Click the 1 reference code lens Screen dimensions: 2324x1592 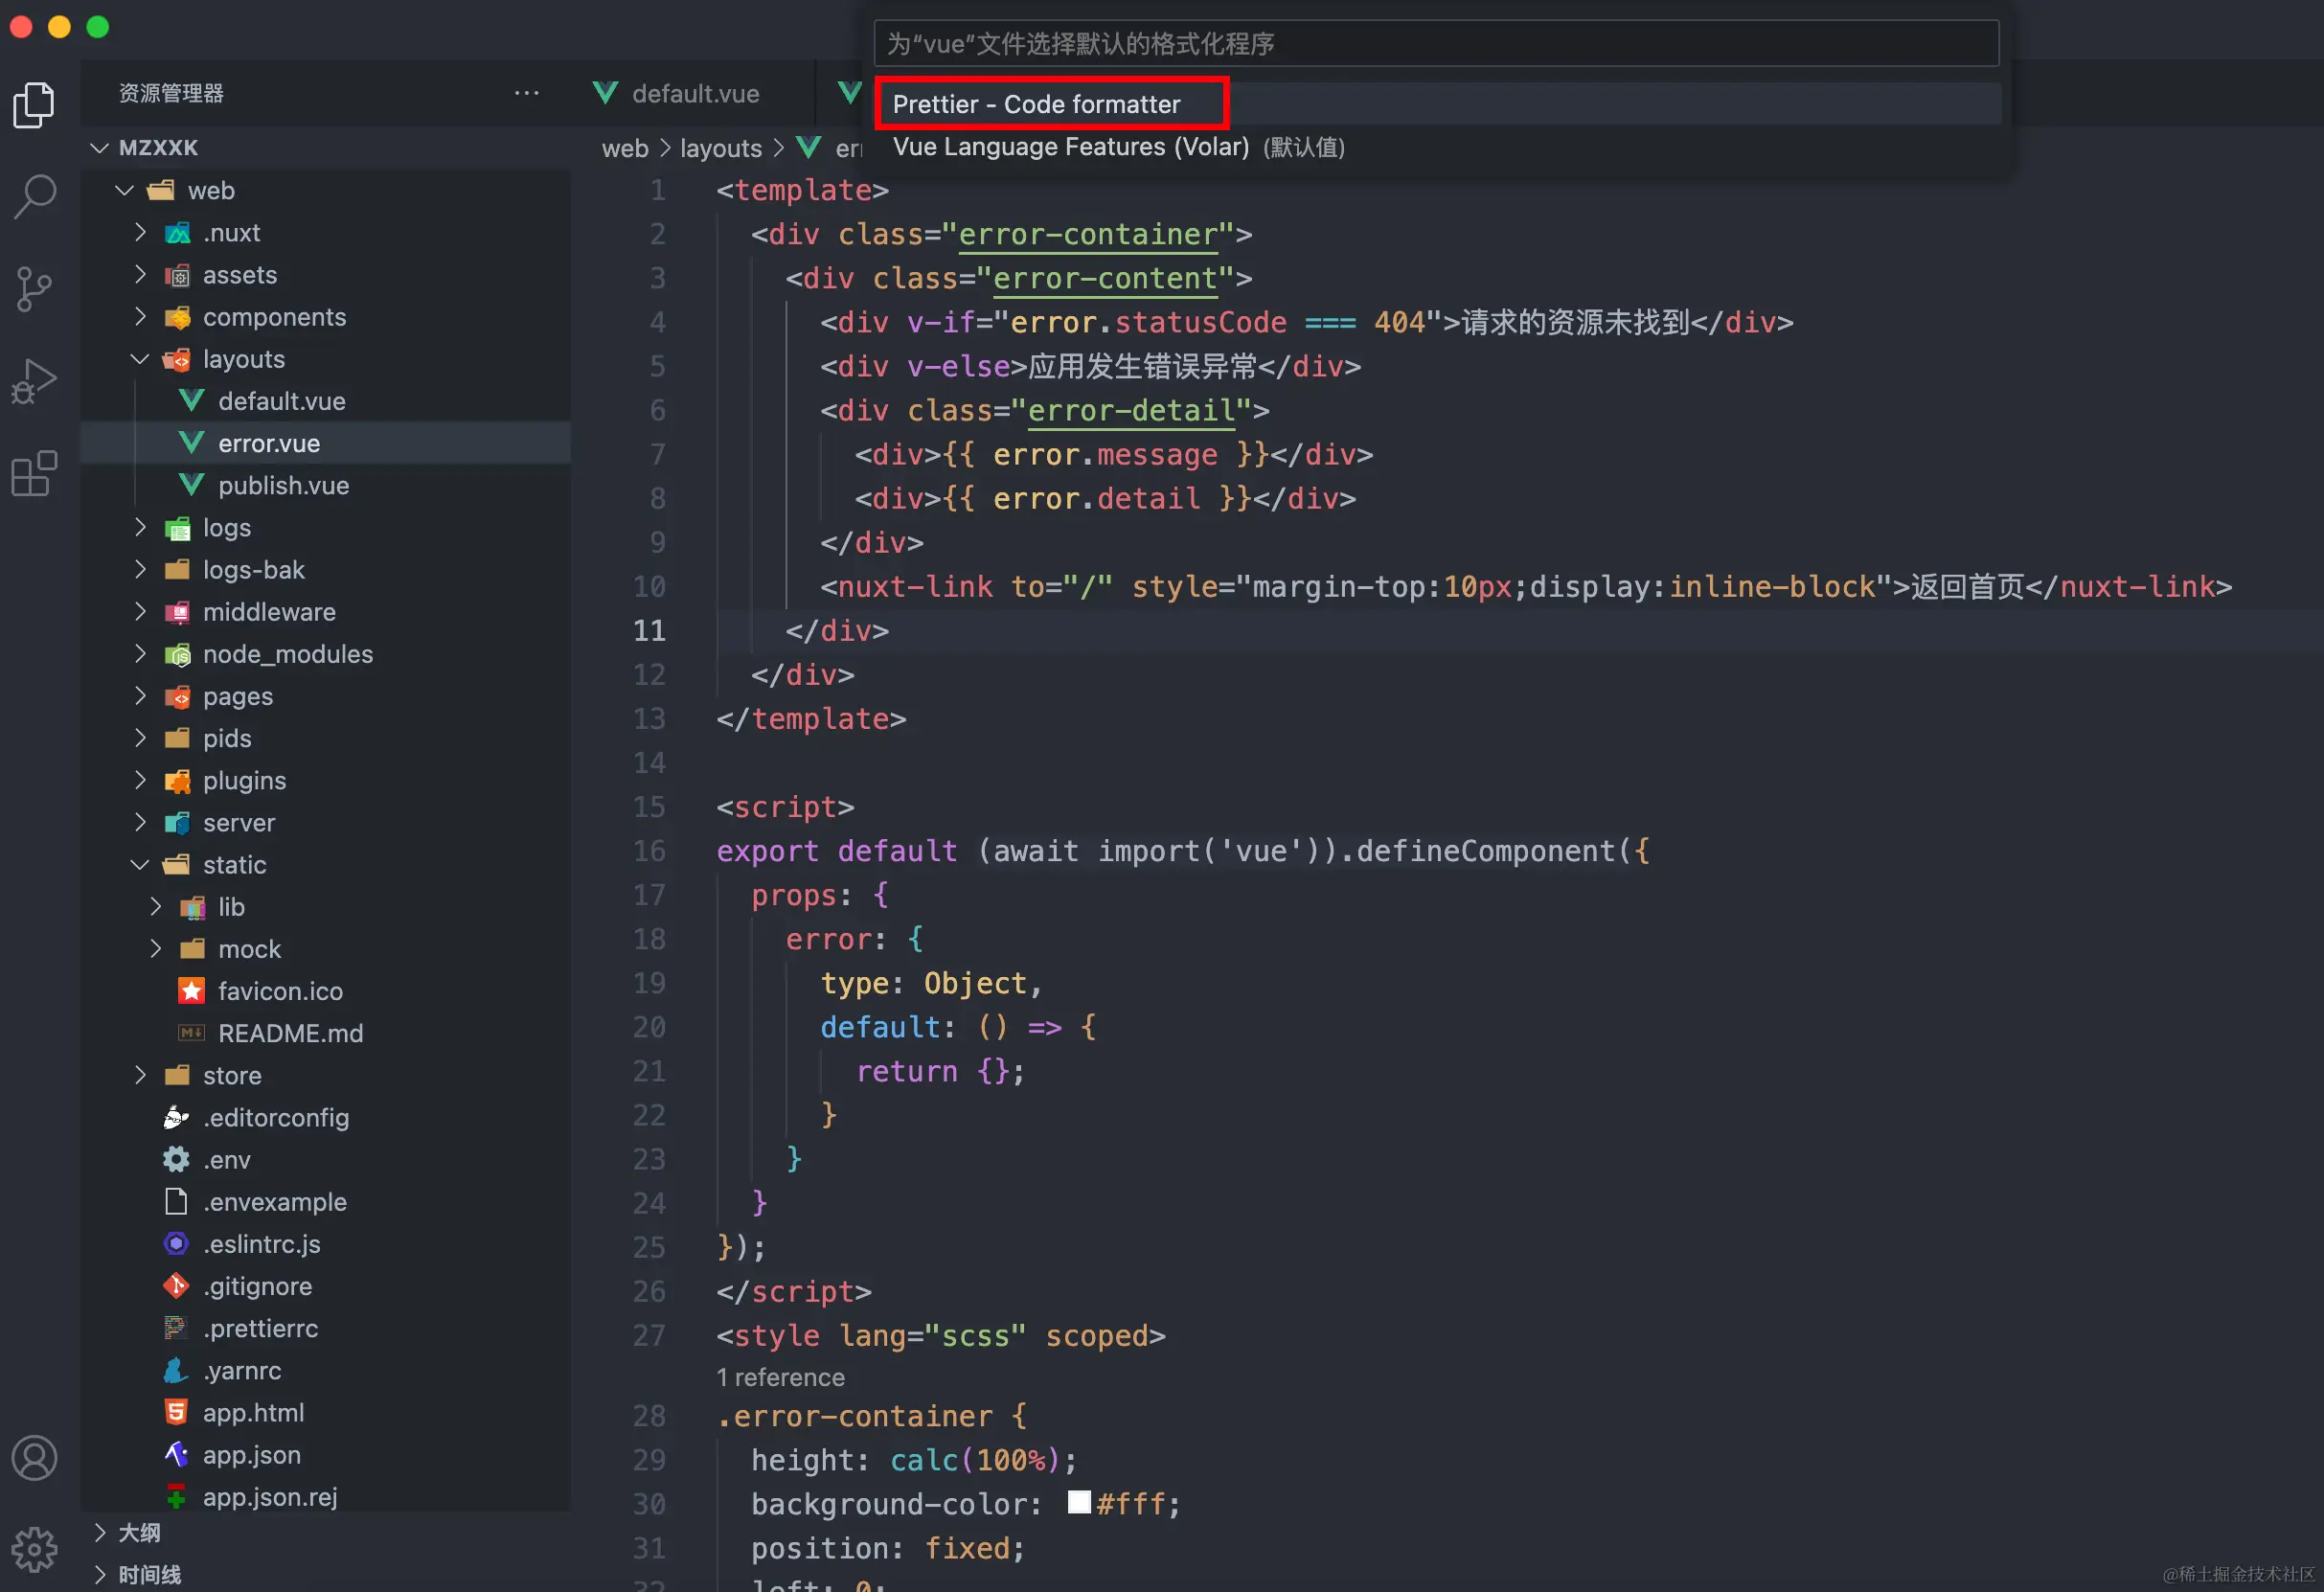(x=781, y=1377)
